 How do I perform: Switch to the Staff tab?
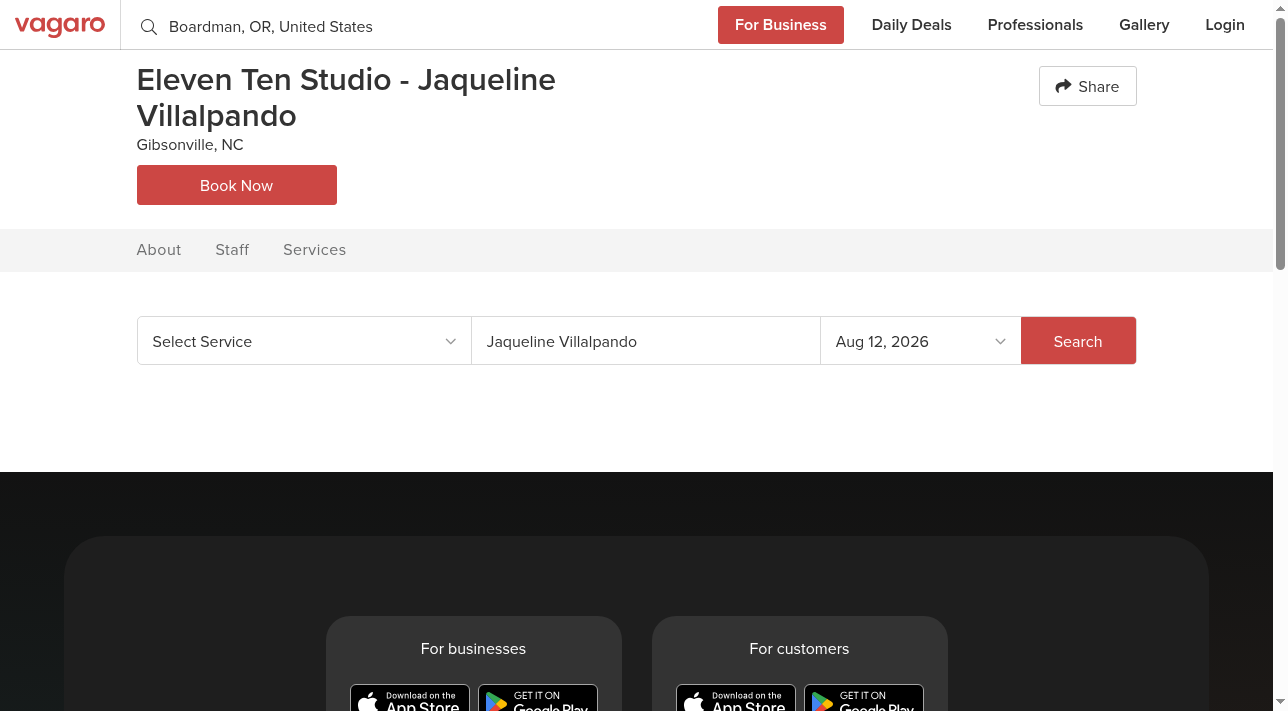[x=232, y=250]
